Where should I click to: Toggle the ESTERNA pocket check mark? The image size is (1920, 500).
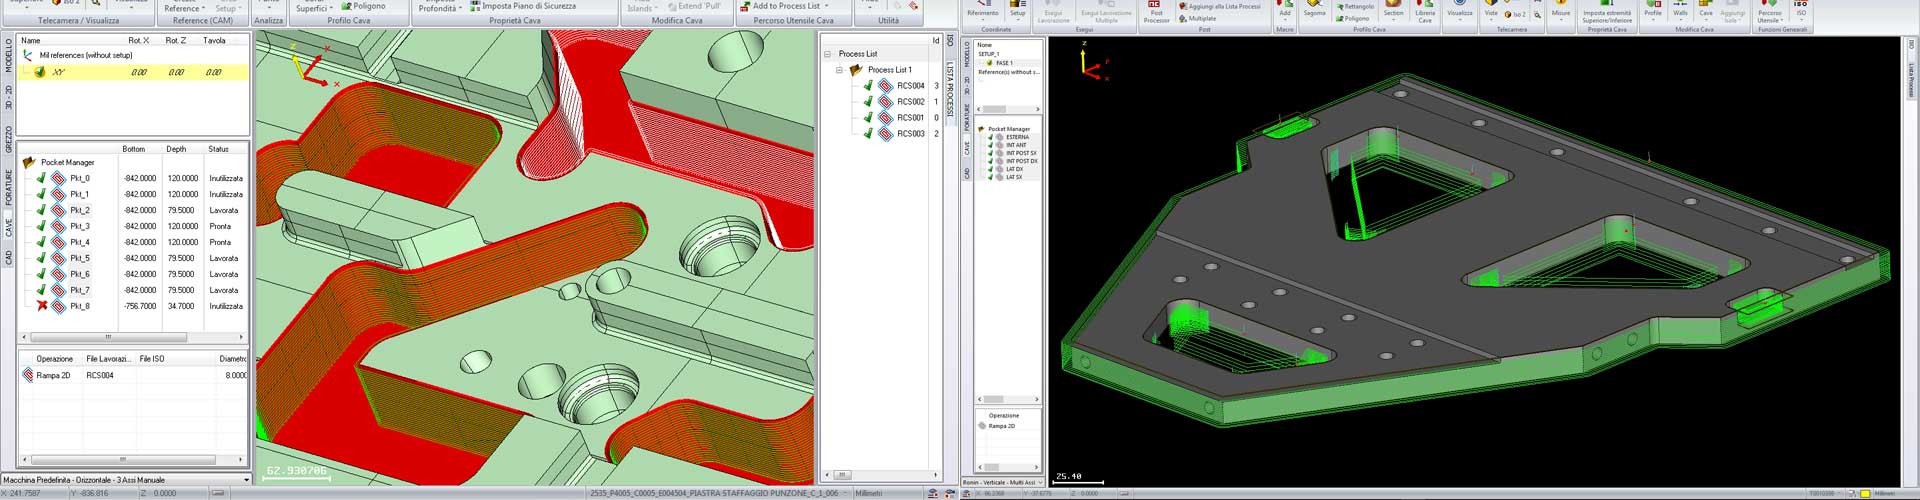[991, 137]
